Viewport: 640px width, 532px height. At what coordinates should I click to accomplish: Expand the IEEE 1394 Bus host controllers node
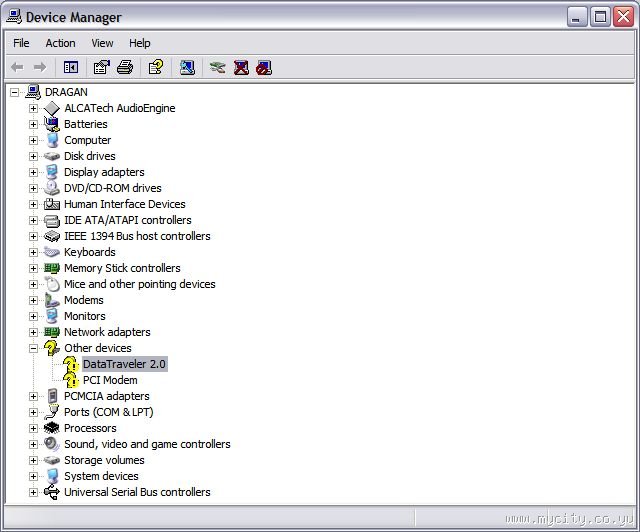[33, 236]
